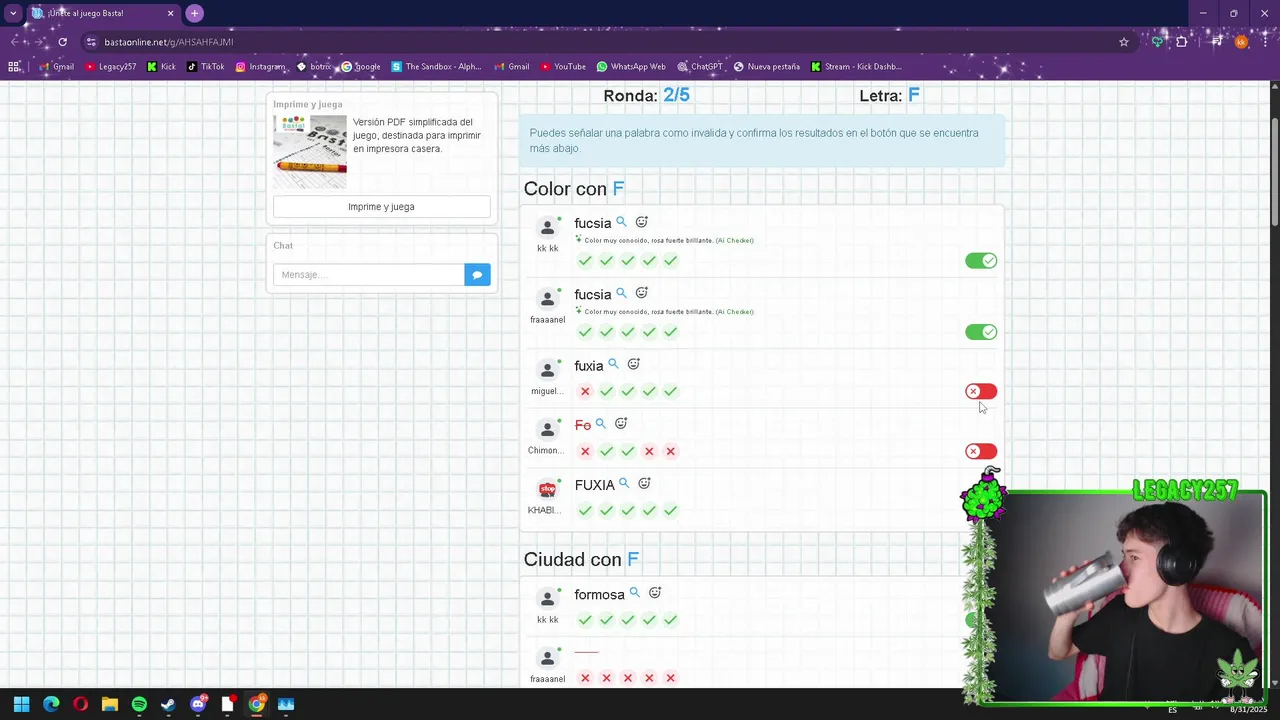Click the Letra: F text
1280x720 pixels.
click(890, 96)
